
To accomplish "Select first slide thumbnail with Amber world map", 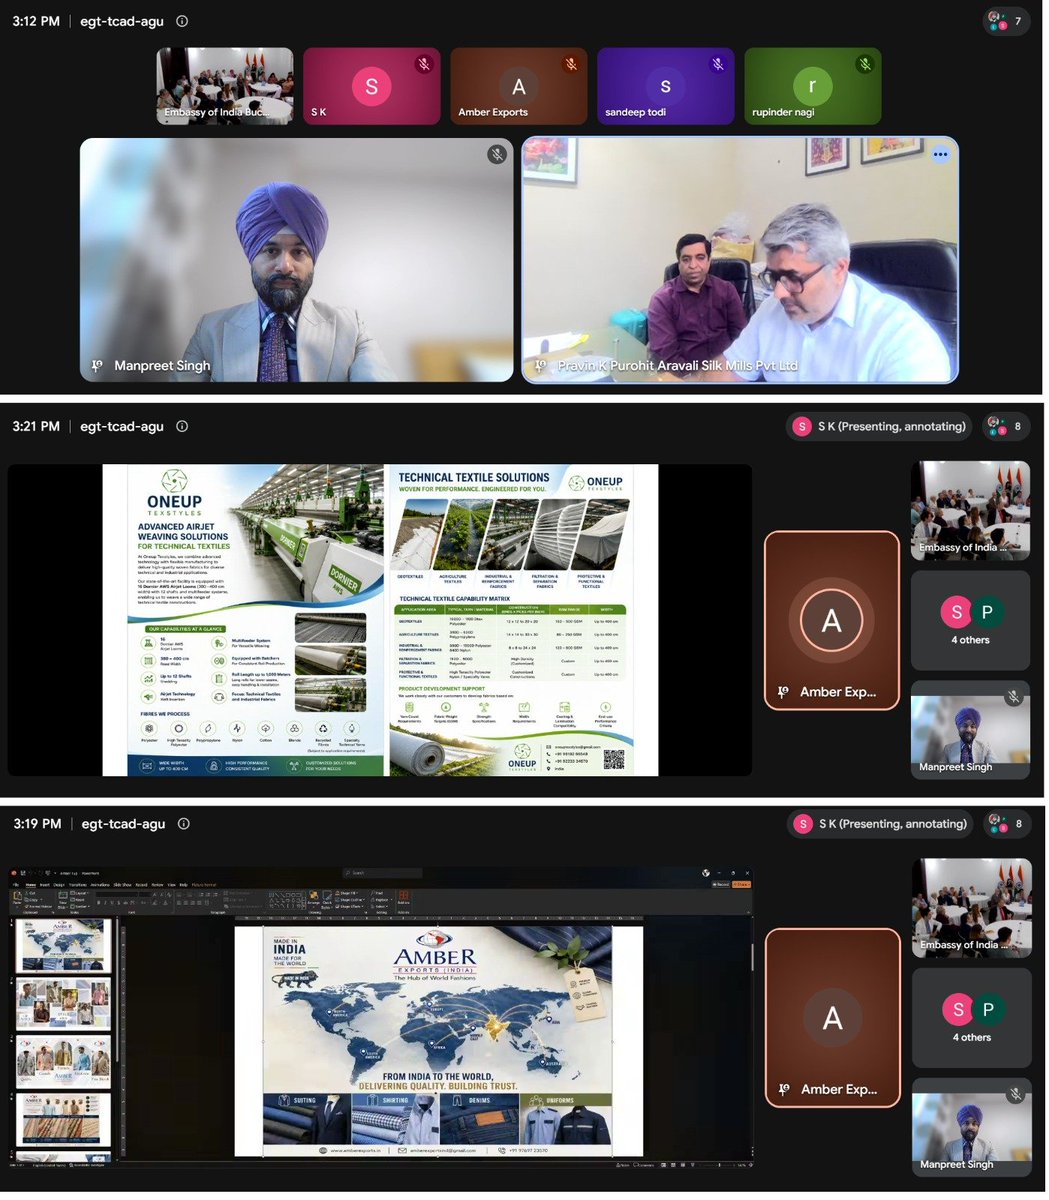I will 64,945.
